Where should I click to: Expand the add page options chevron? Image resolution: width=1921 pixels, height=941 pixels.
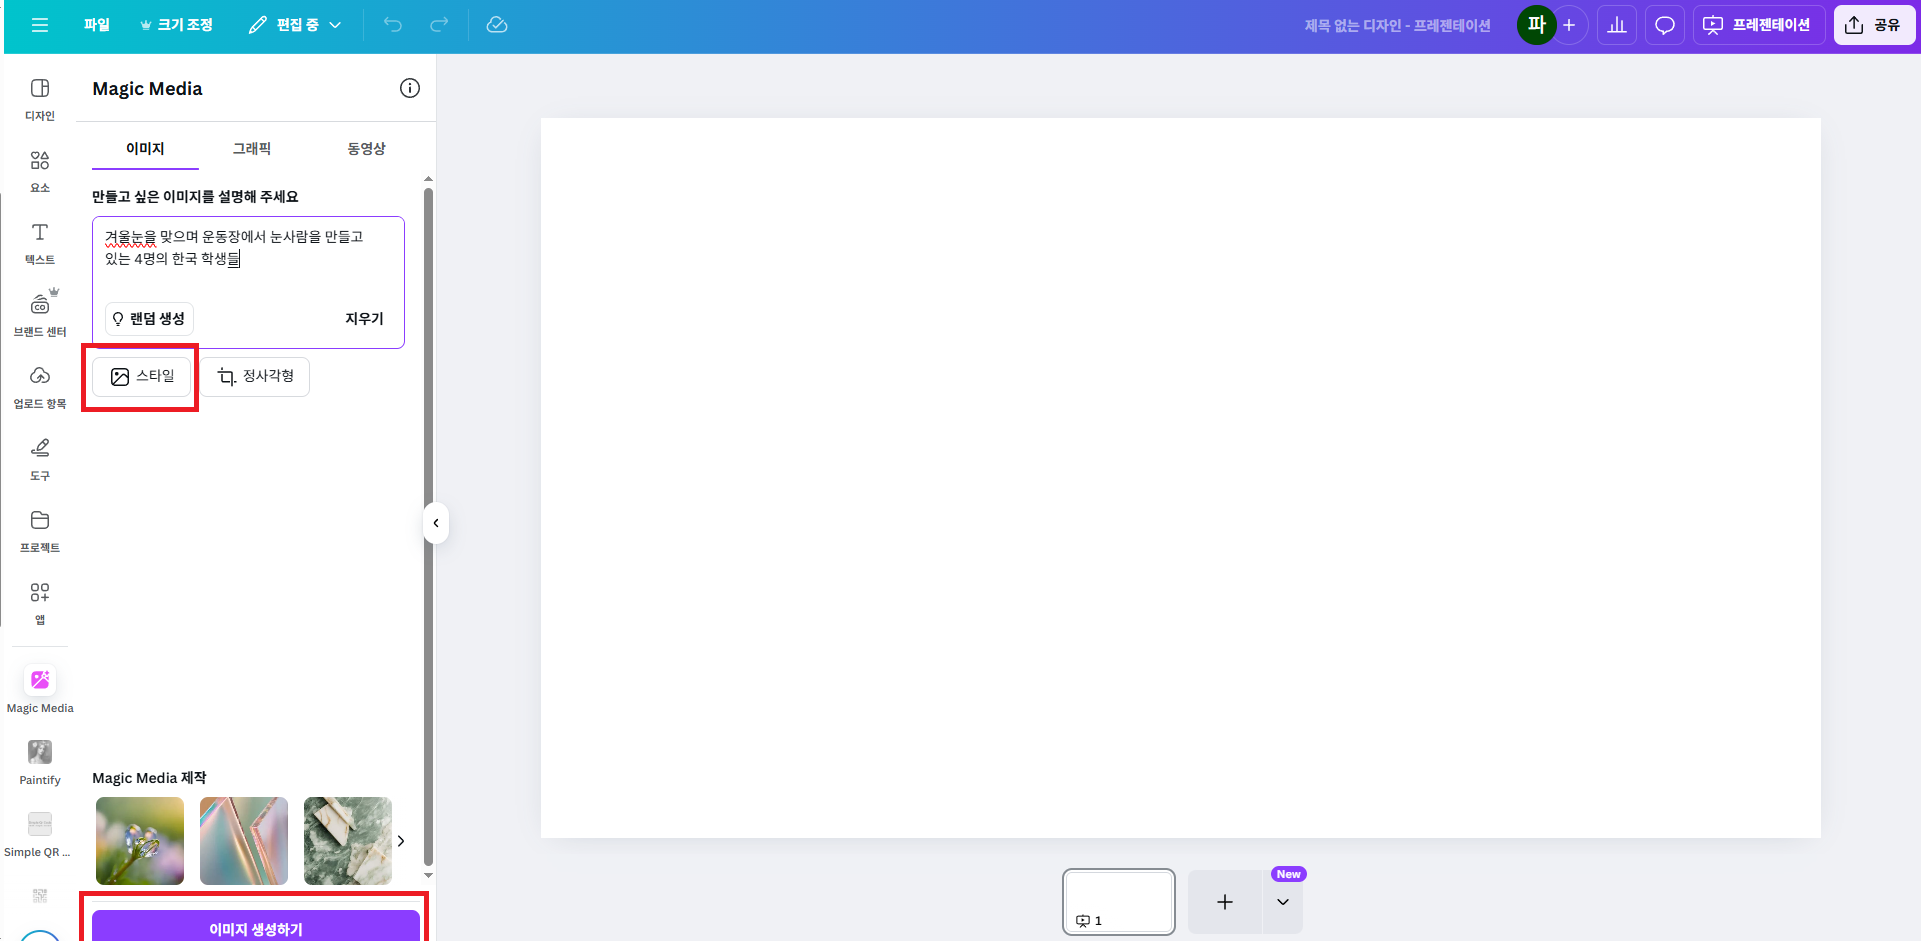click(x=1283, y=902)
